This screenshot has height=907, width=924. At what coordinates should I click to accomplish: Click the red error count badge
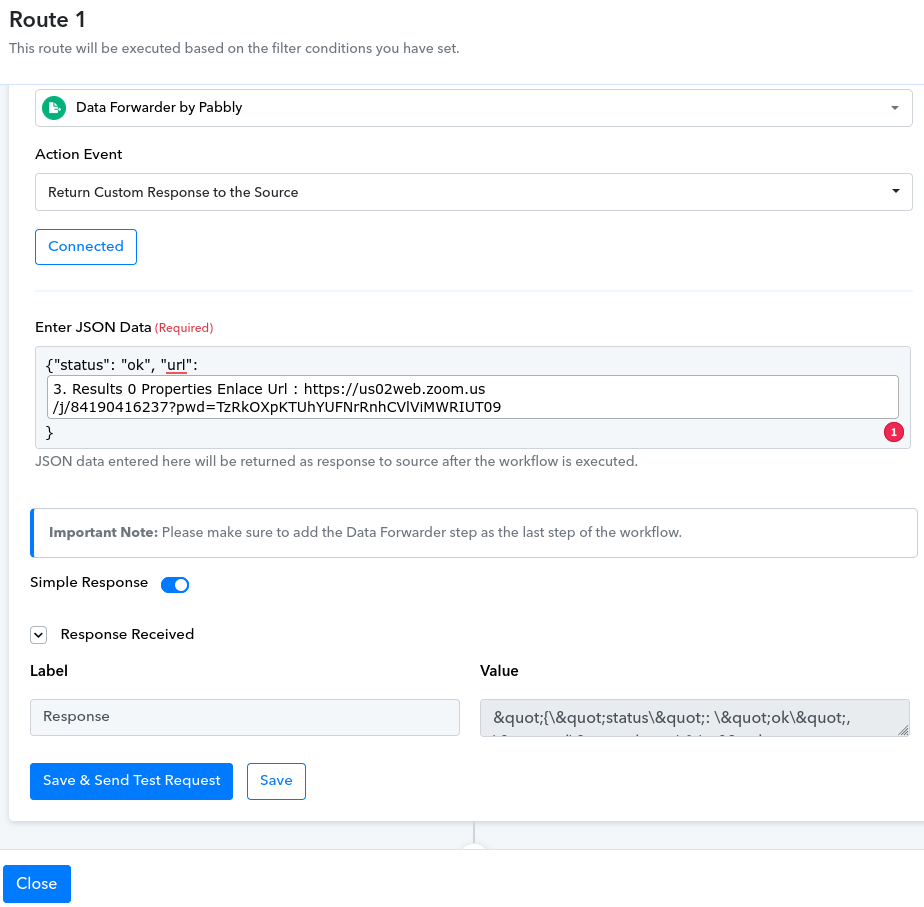[893, 433]
